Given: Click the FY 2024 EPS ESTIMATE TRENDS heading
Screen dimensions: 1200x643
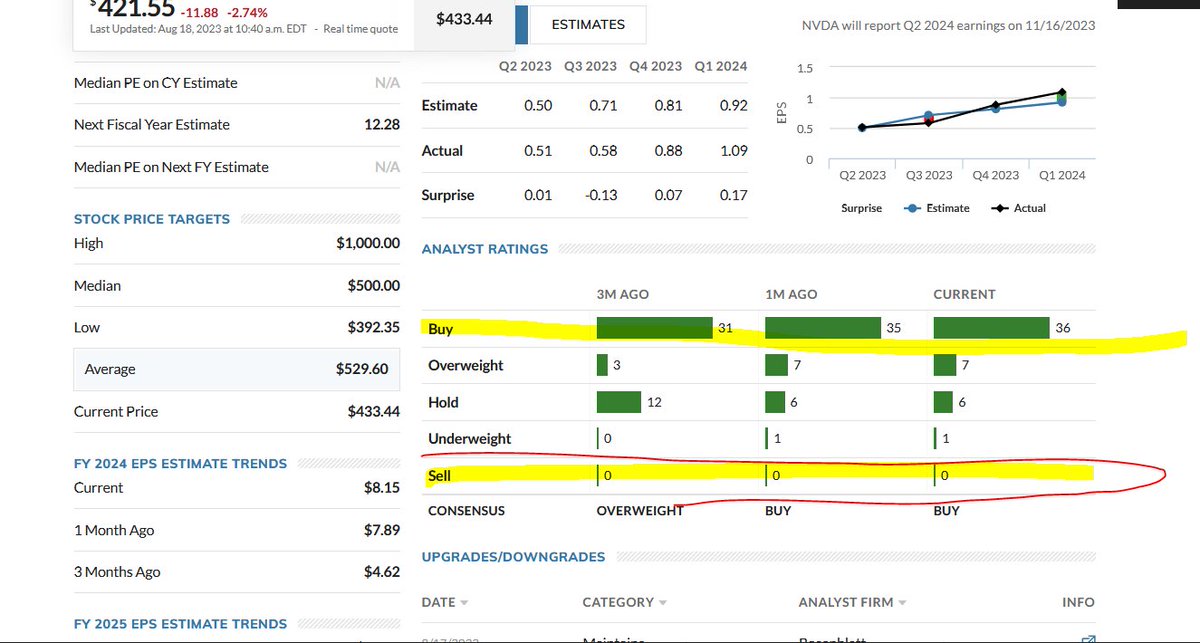Looking at the screenshot, I should coord(180,464).
